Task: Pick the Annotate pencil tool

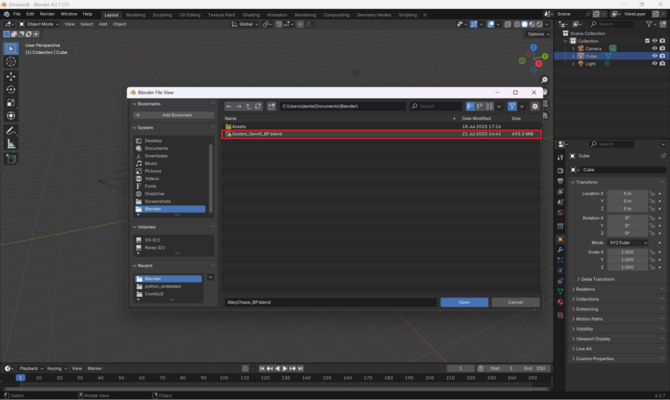Action: [x=11, y=131]
